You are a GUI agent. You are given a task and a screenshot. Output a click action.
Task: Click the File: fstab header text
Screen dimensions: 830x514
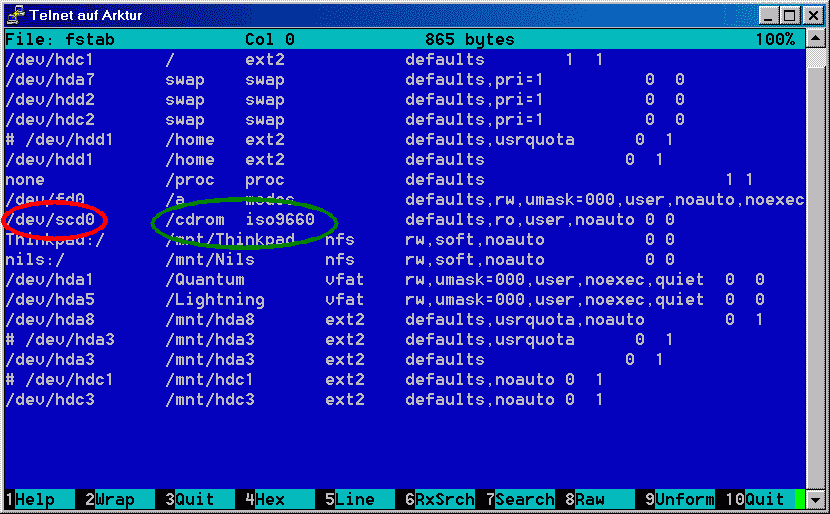tap(59, 40)
